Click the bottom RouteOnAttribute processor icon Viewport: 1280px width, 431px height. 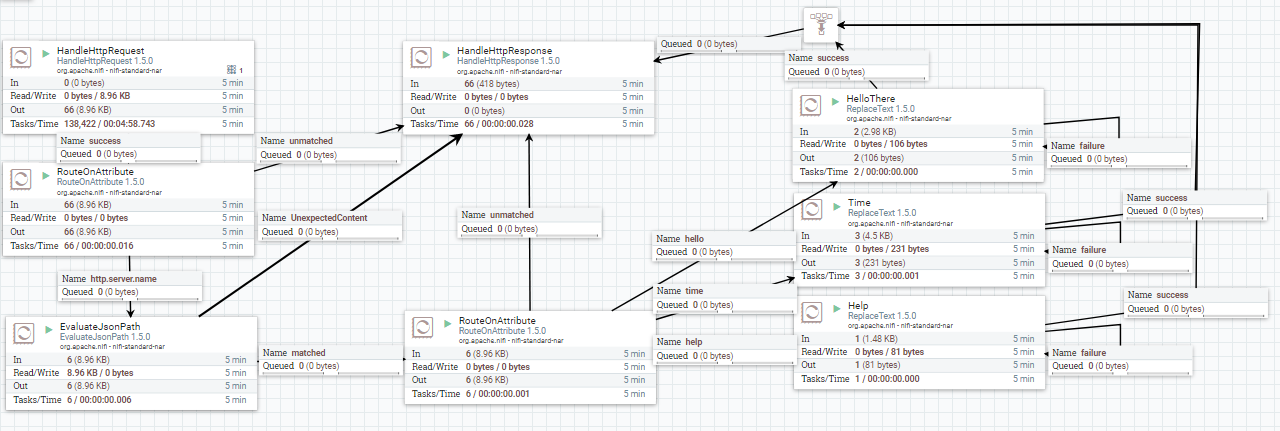tap(423, 327)
